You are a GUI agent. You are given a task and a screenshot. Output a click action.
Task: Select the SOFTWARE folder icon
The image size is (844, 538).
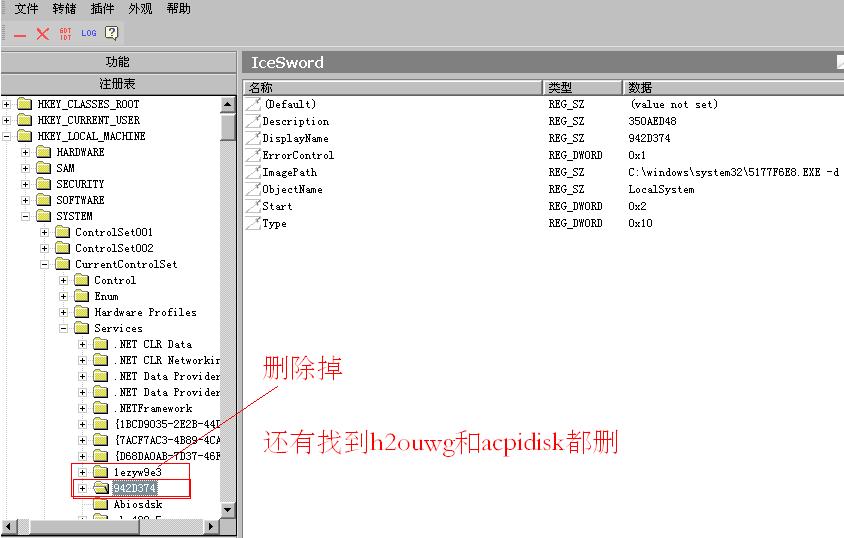pos(43,200)
